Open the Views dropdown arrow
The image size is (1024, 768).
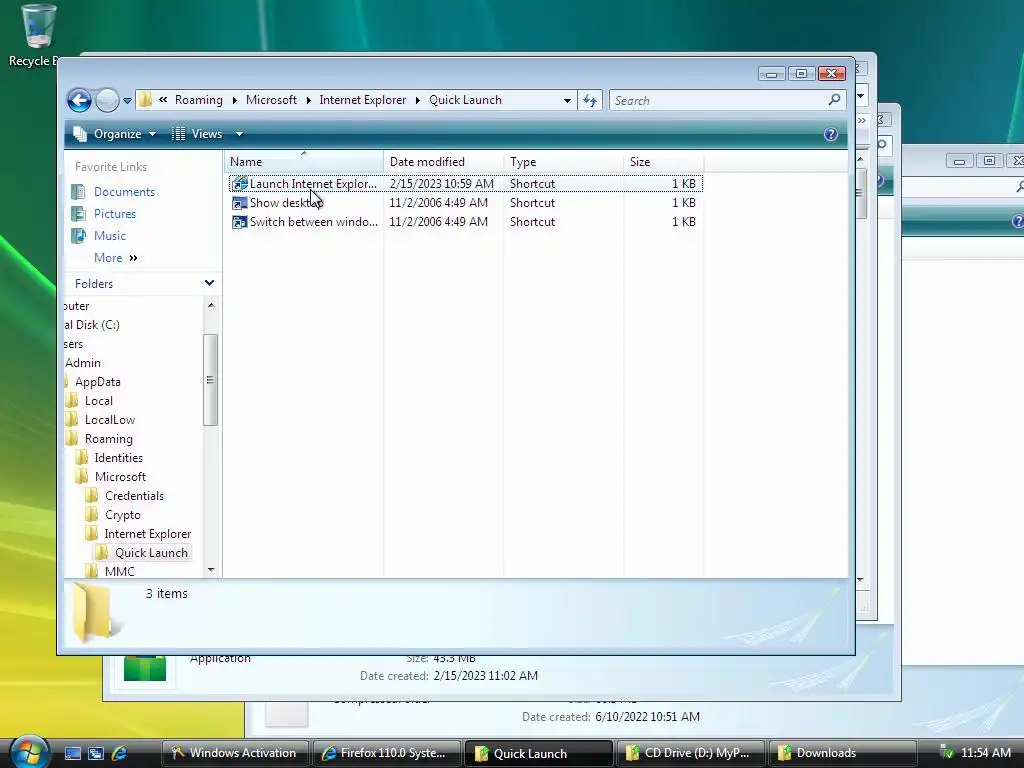pyautogui.click(x=239, y=134)
